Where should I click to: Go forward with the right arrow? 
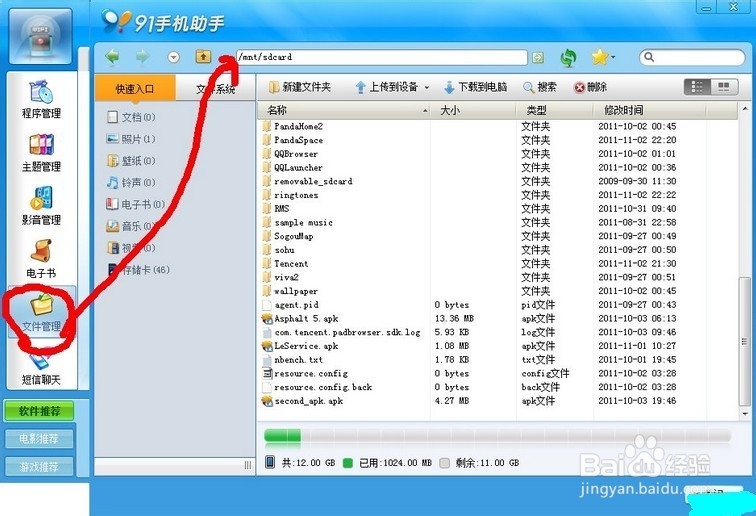coord(142,57)
